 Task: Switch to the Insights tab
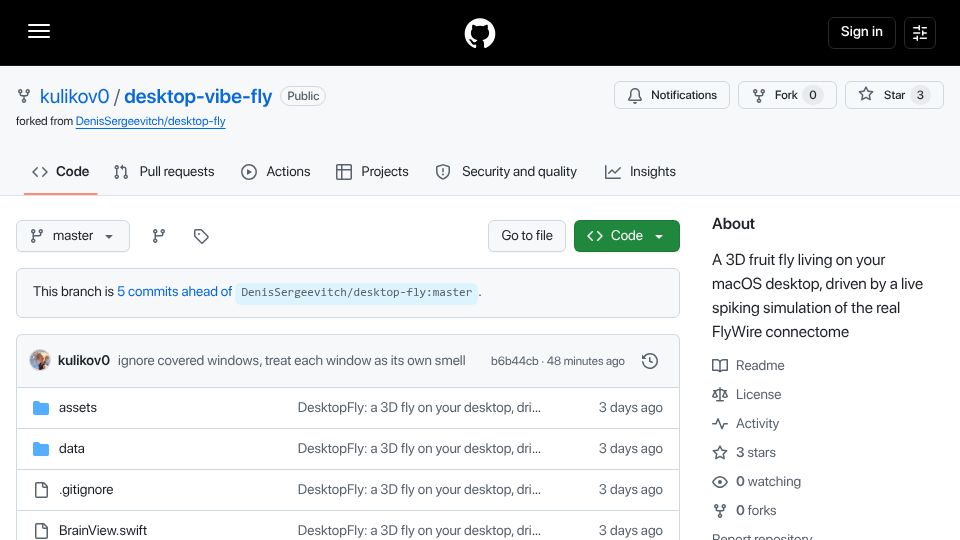[640, 171]
